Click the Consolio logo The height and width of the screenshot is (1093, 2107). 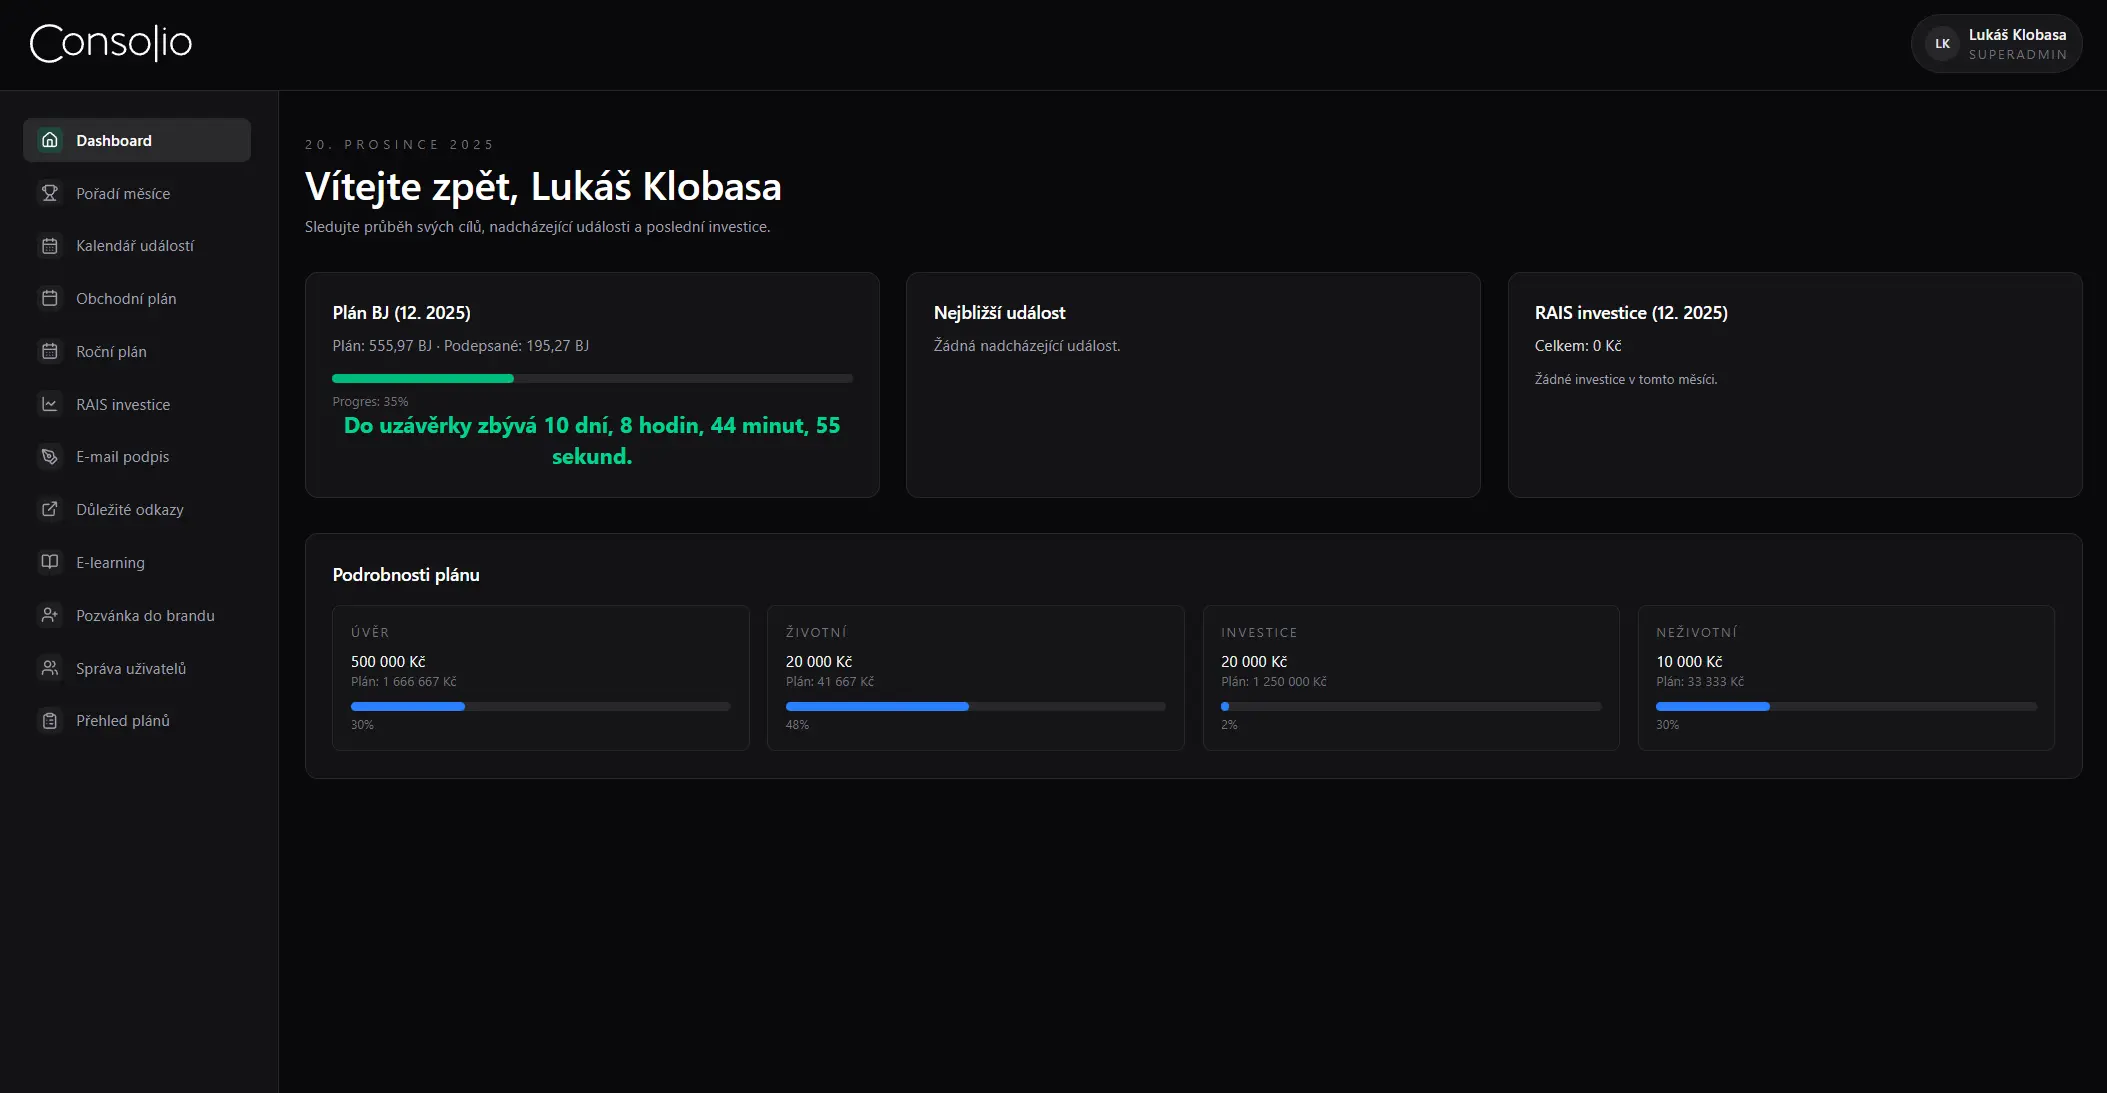[x=111, y=43]
